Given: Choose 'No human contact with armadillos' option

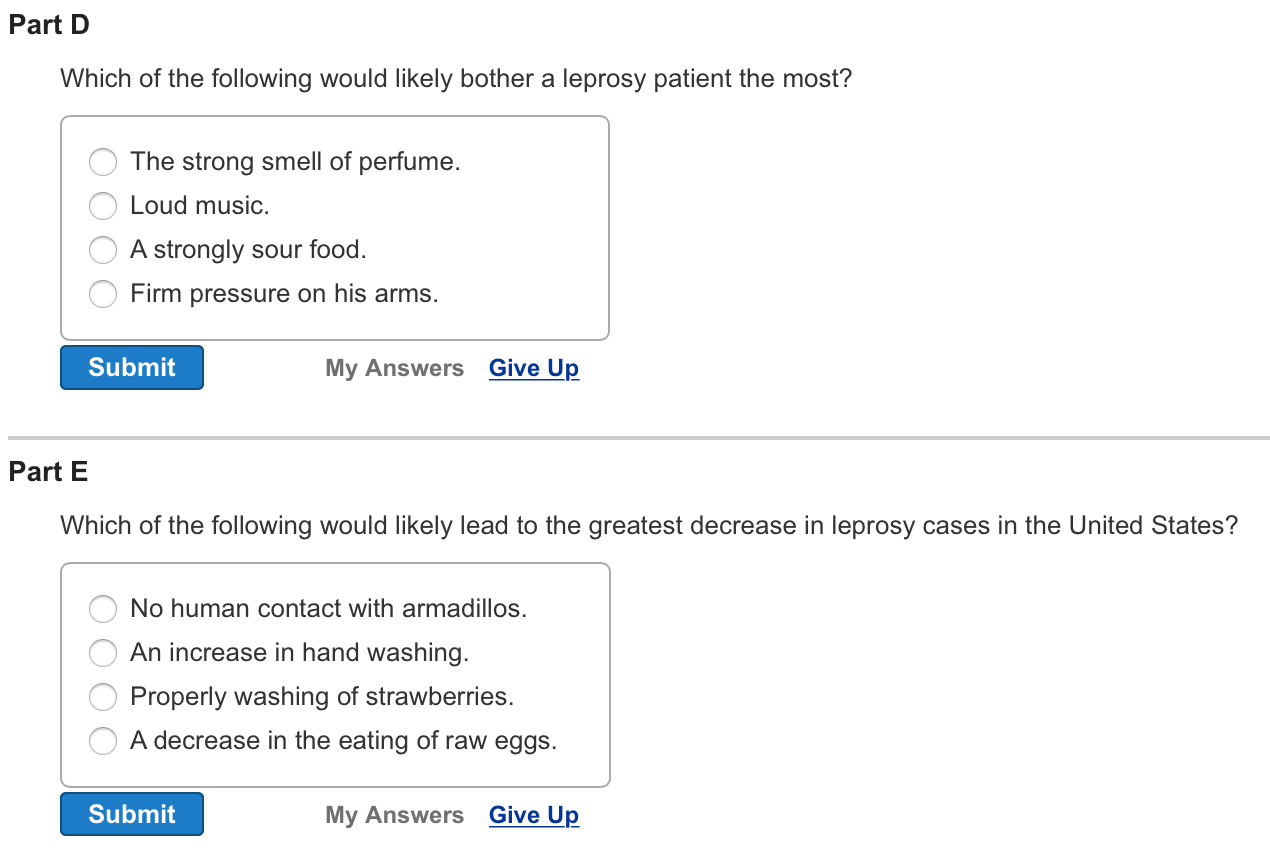Looking at the screenshot, I should (103, 609).
